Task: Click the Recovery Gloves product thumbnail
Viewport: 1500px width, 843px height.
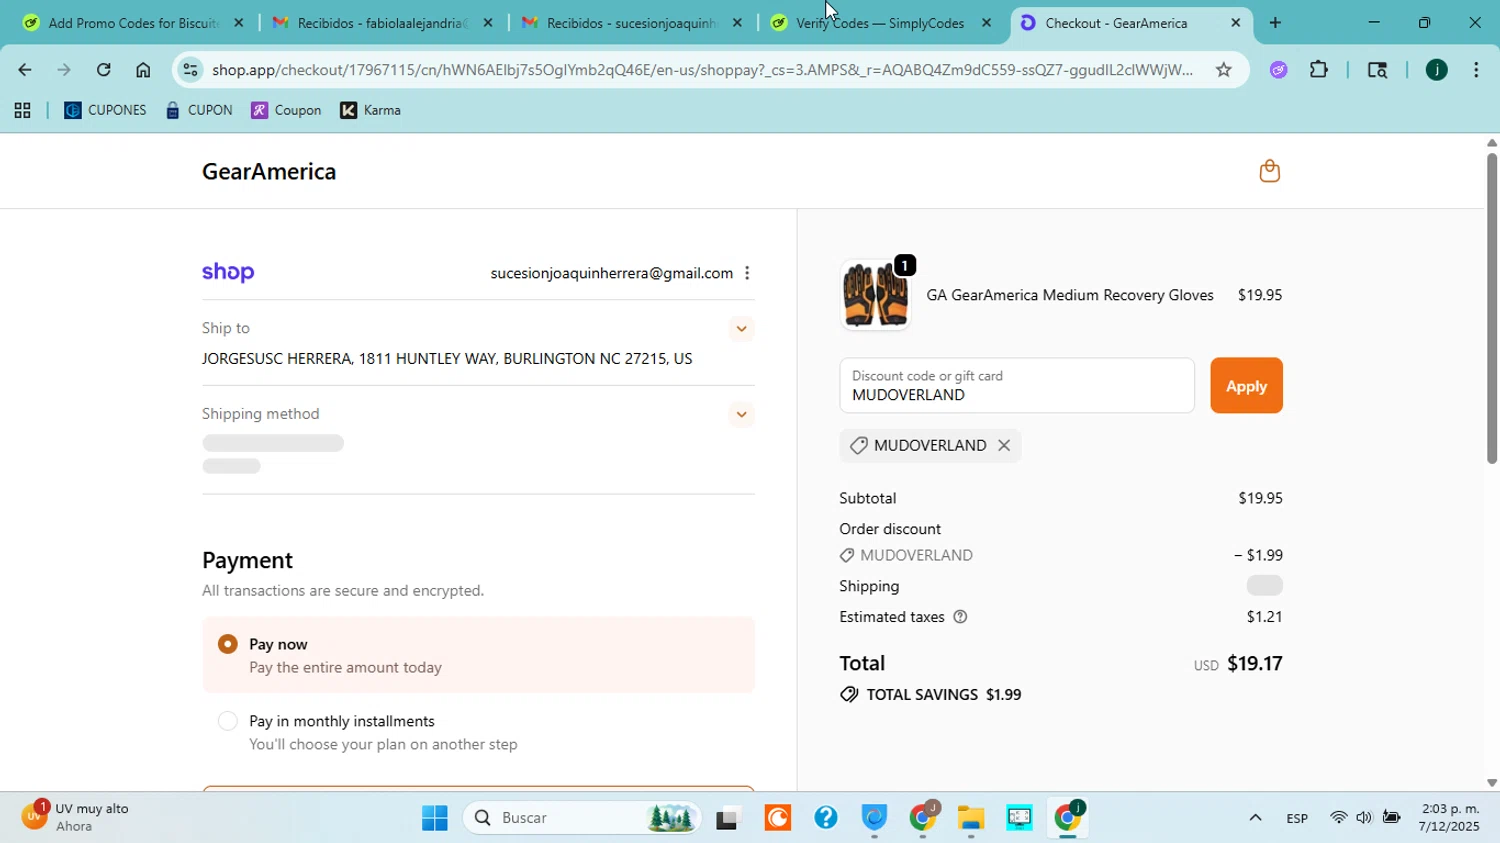Action: pyautogui.click(x=876, y=295)
